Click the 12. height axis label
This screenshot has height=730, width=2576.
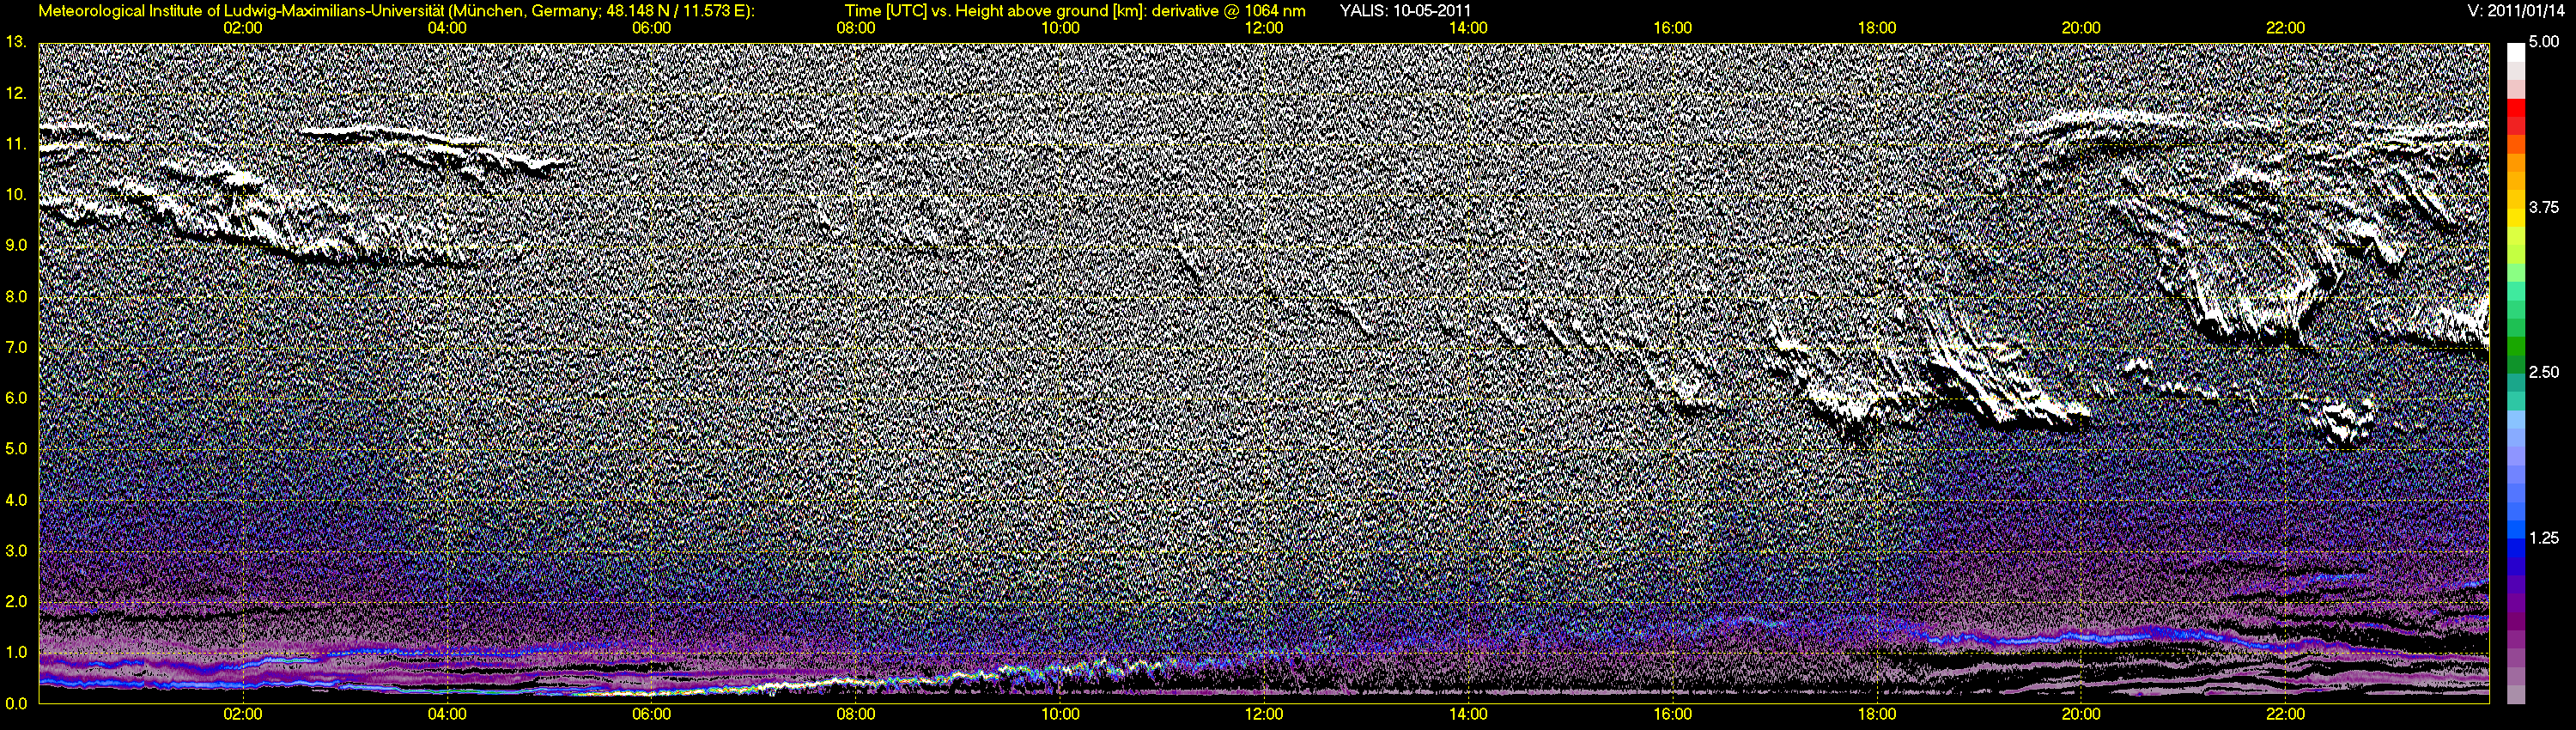16,93
